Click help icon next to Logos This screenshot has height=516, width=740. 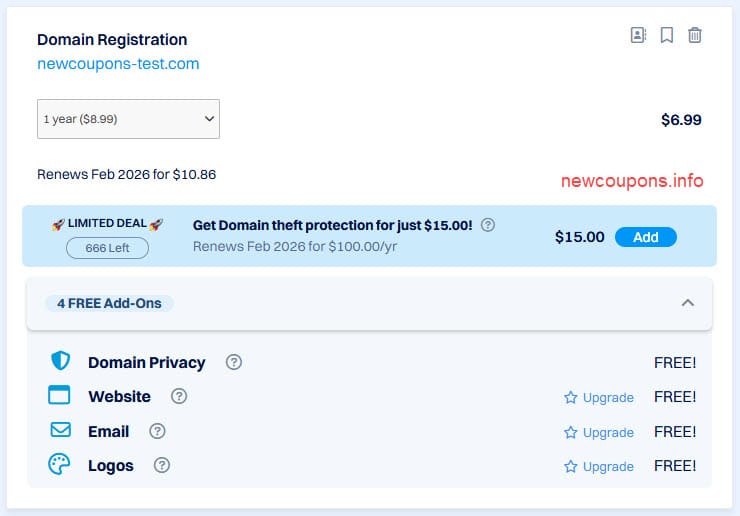pyautogui.click(x=162, y=465)
